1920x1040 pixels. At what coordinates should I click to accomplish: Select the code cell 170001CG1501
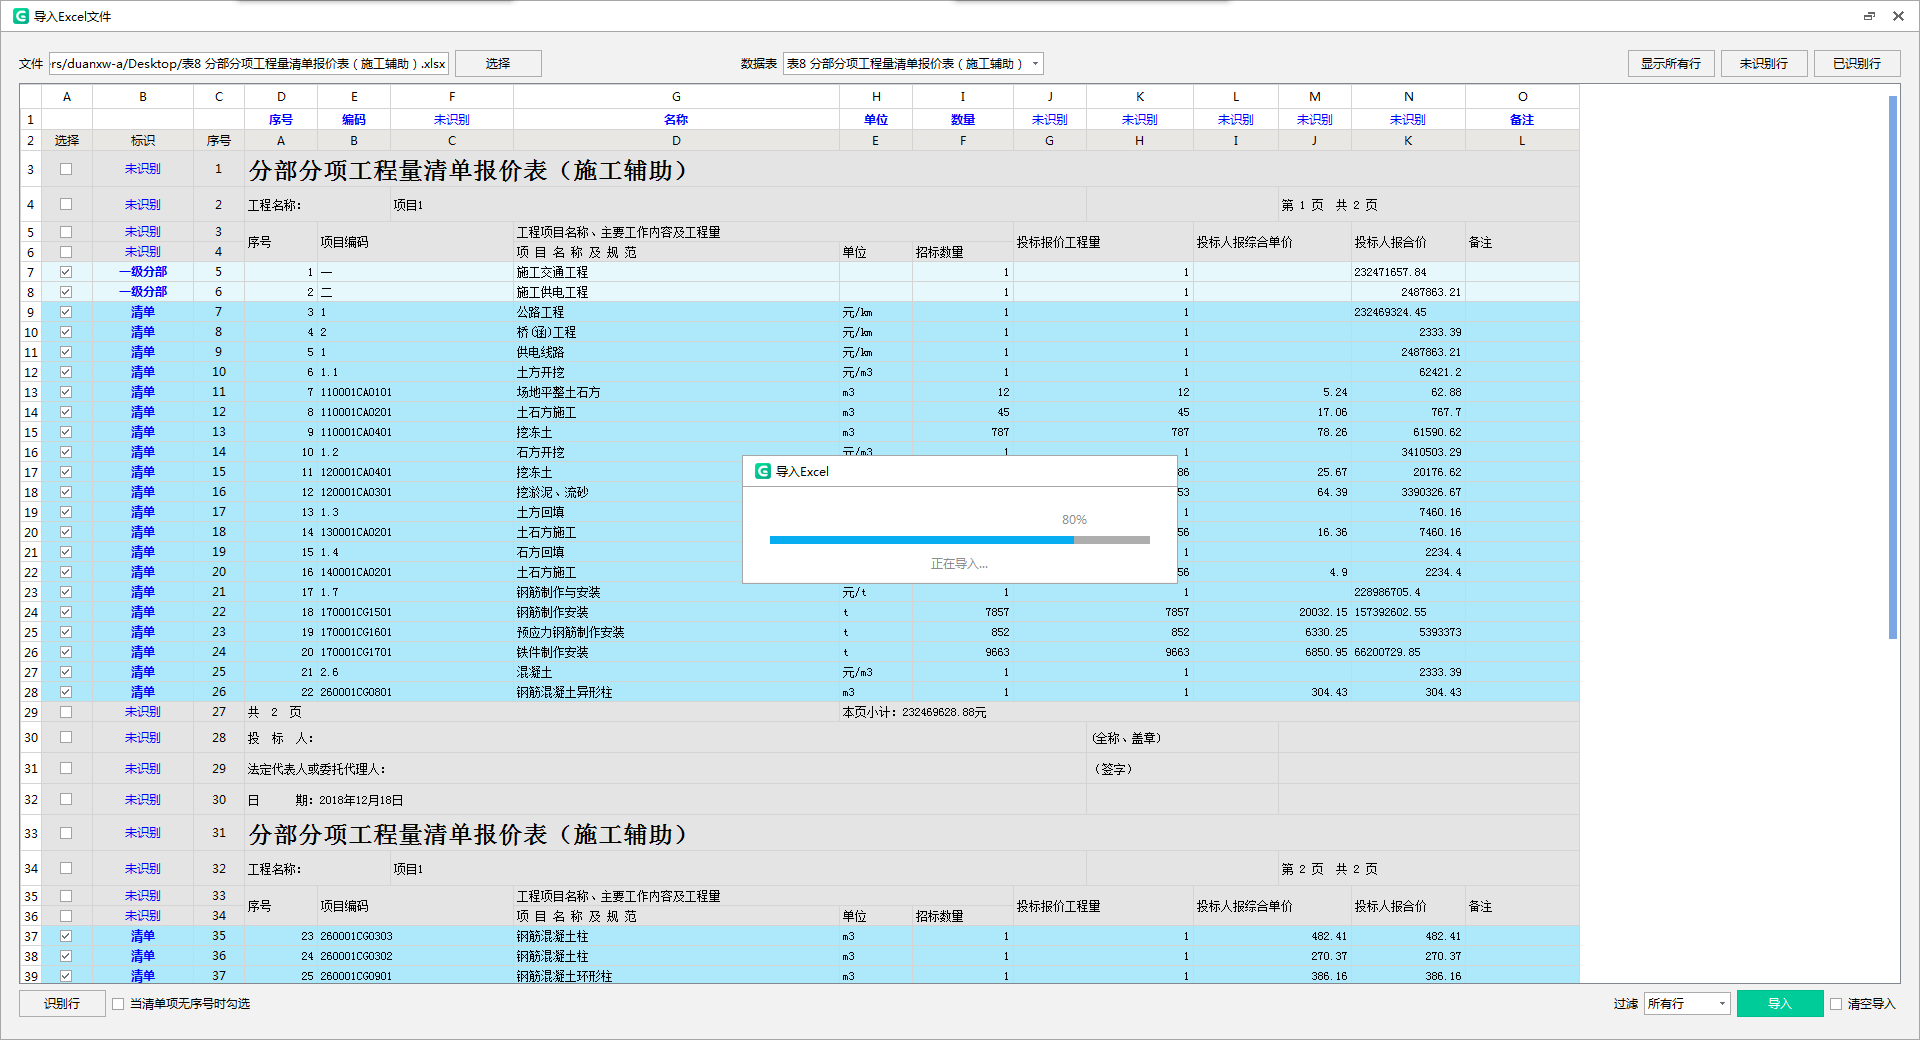click(354, 612)
